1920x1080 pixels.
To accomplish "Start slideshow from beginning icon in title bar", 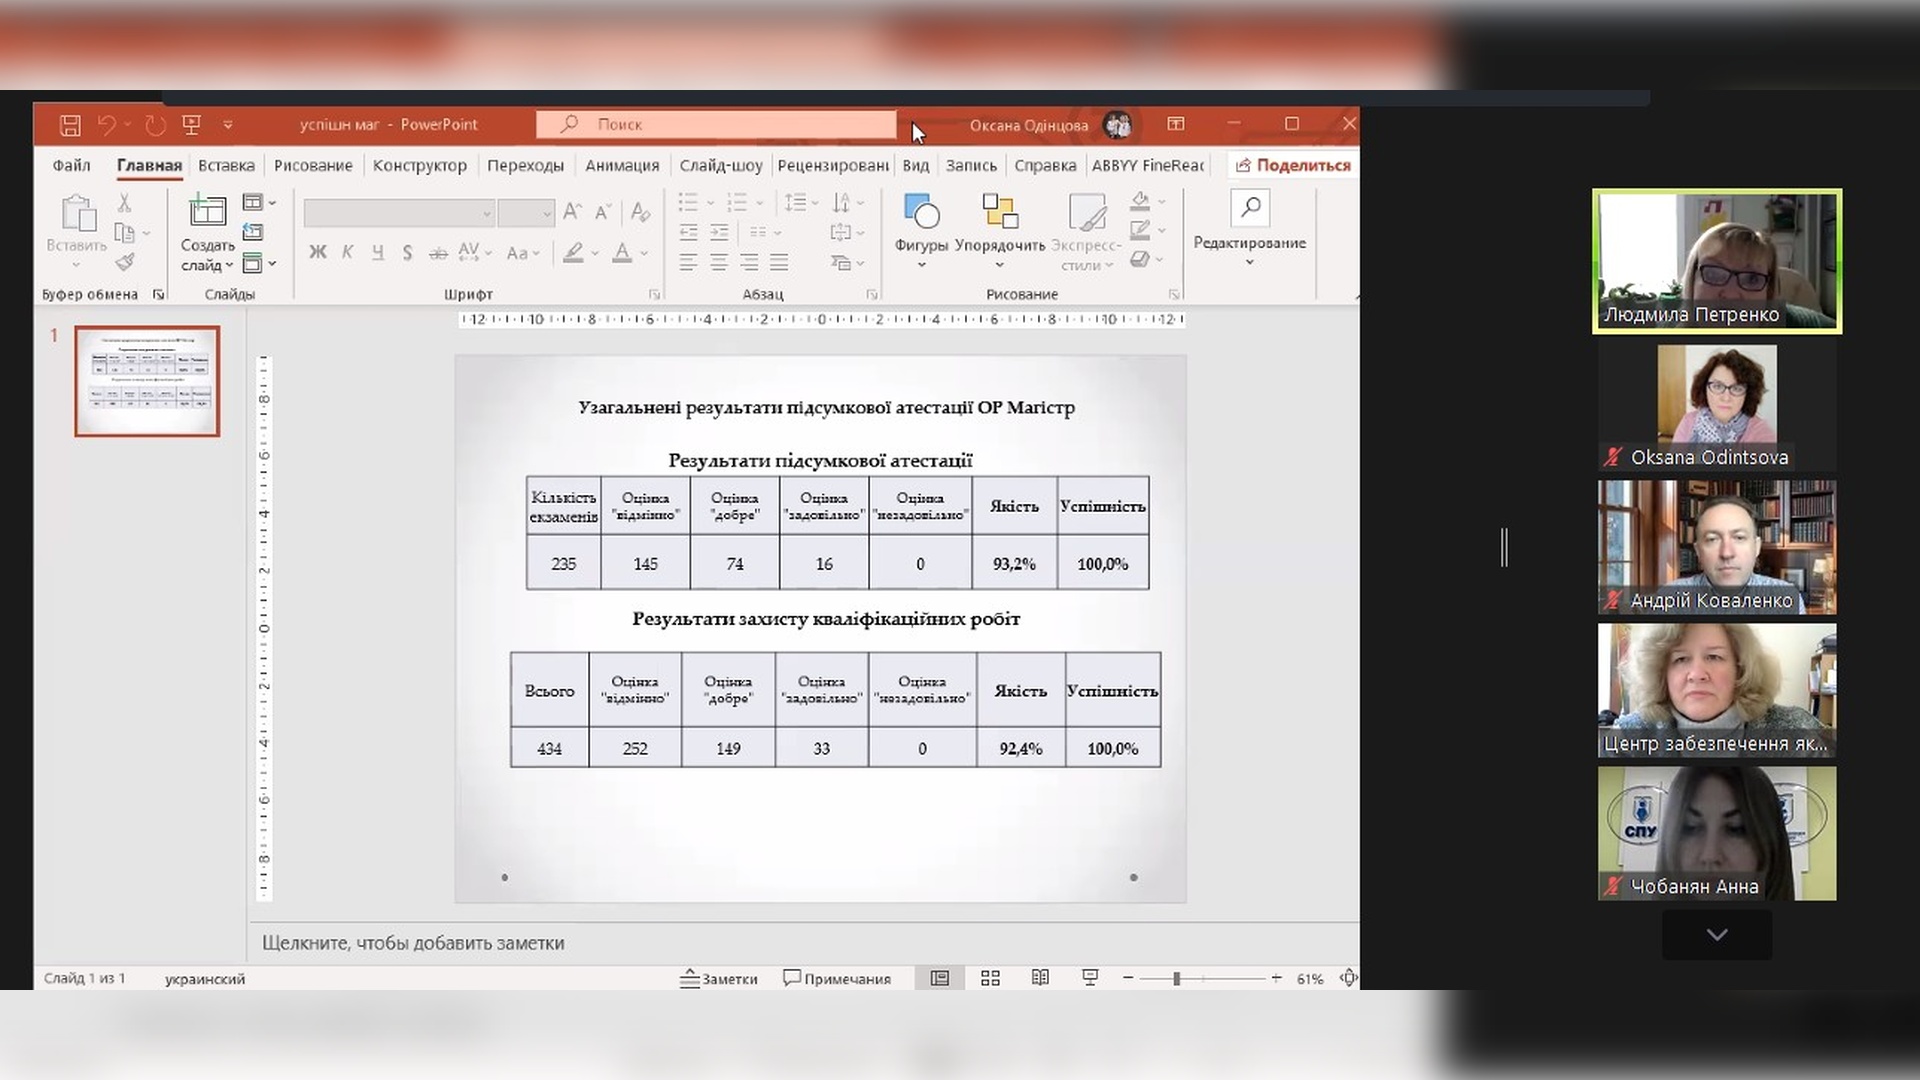I will (x=191, y=125).
